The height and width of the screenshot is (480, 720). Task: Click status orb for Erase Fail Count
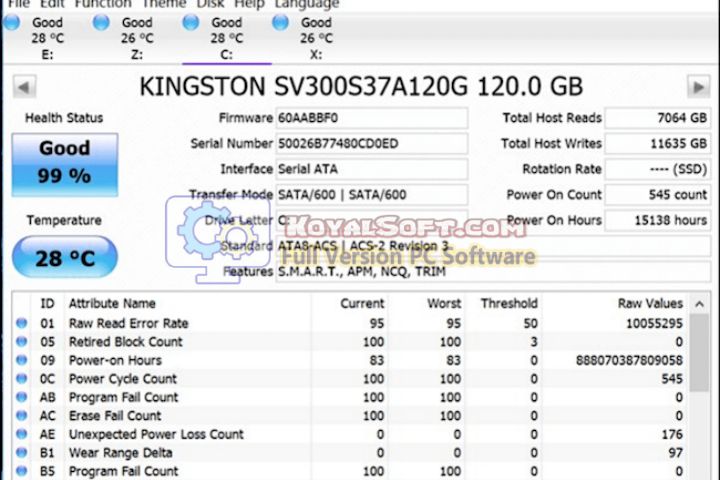[x=22, y=416]
